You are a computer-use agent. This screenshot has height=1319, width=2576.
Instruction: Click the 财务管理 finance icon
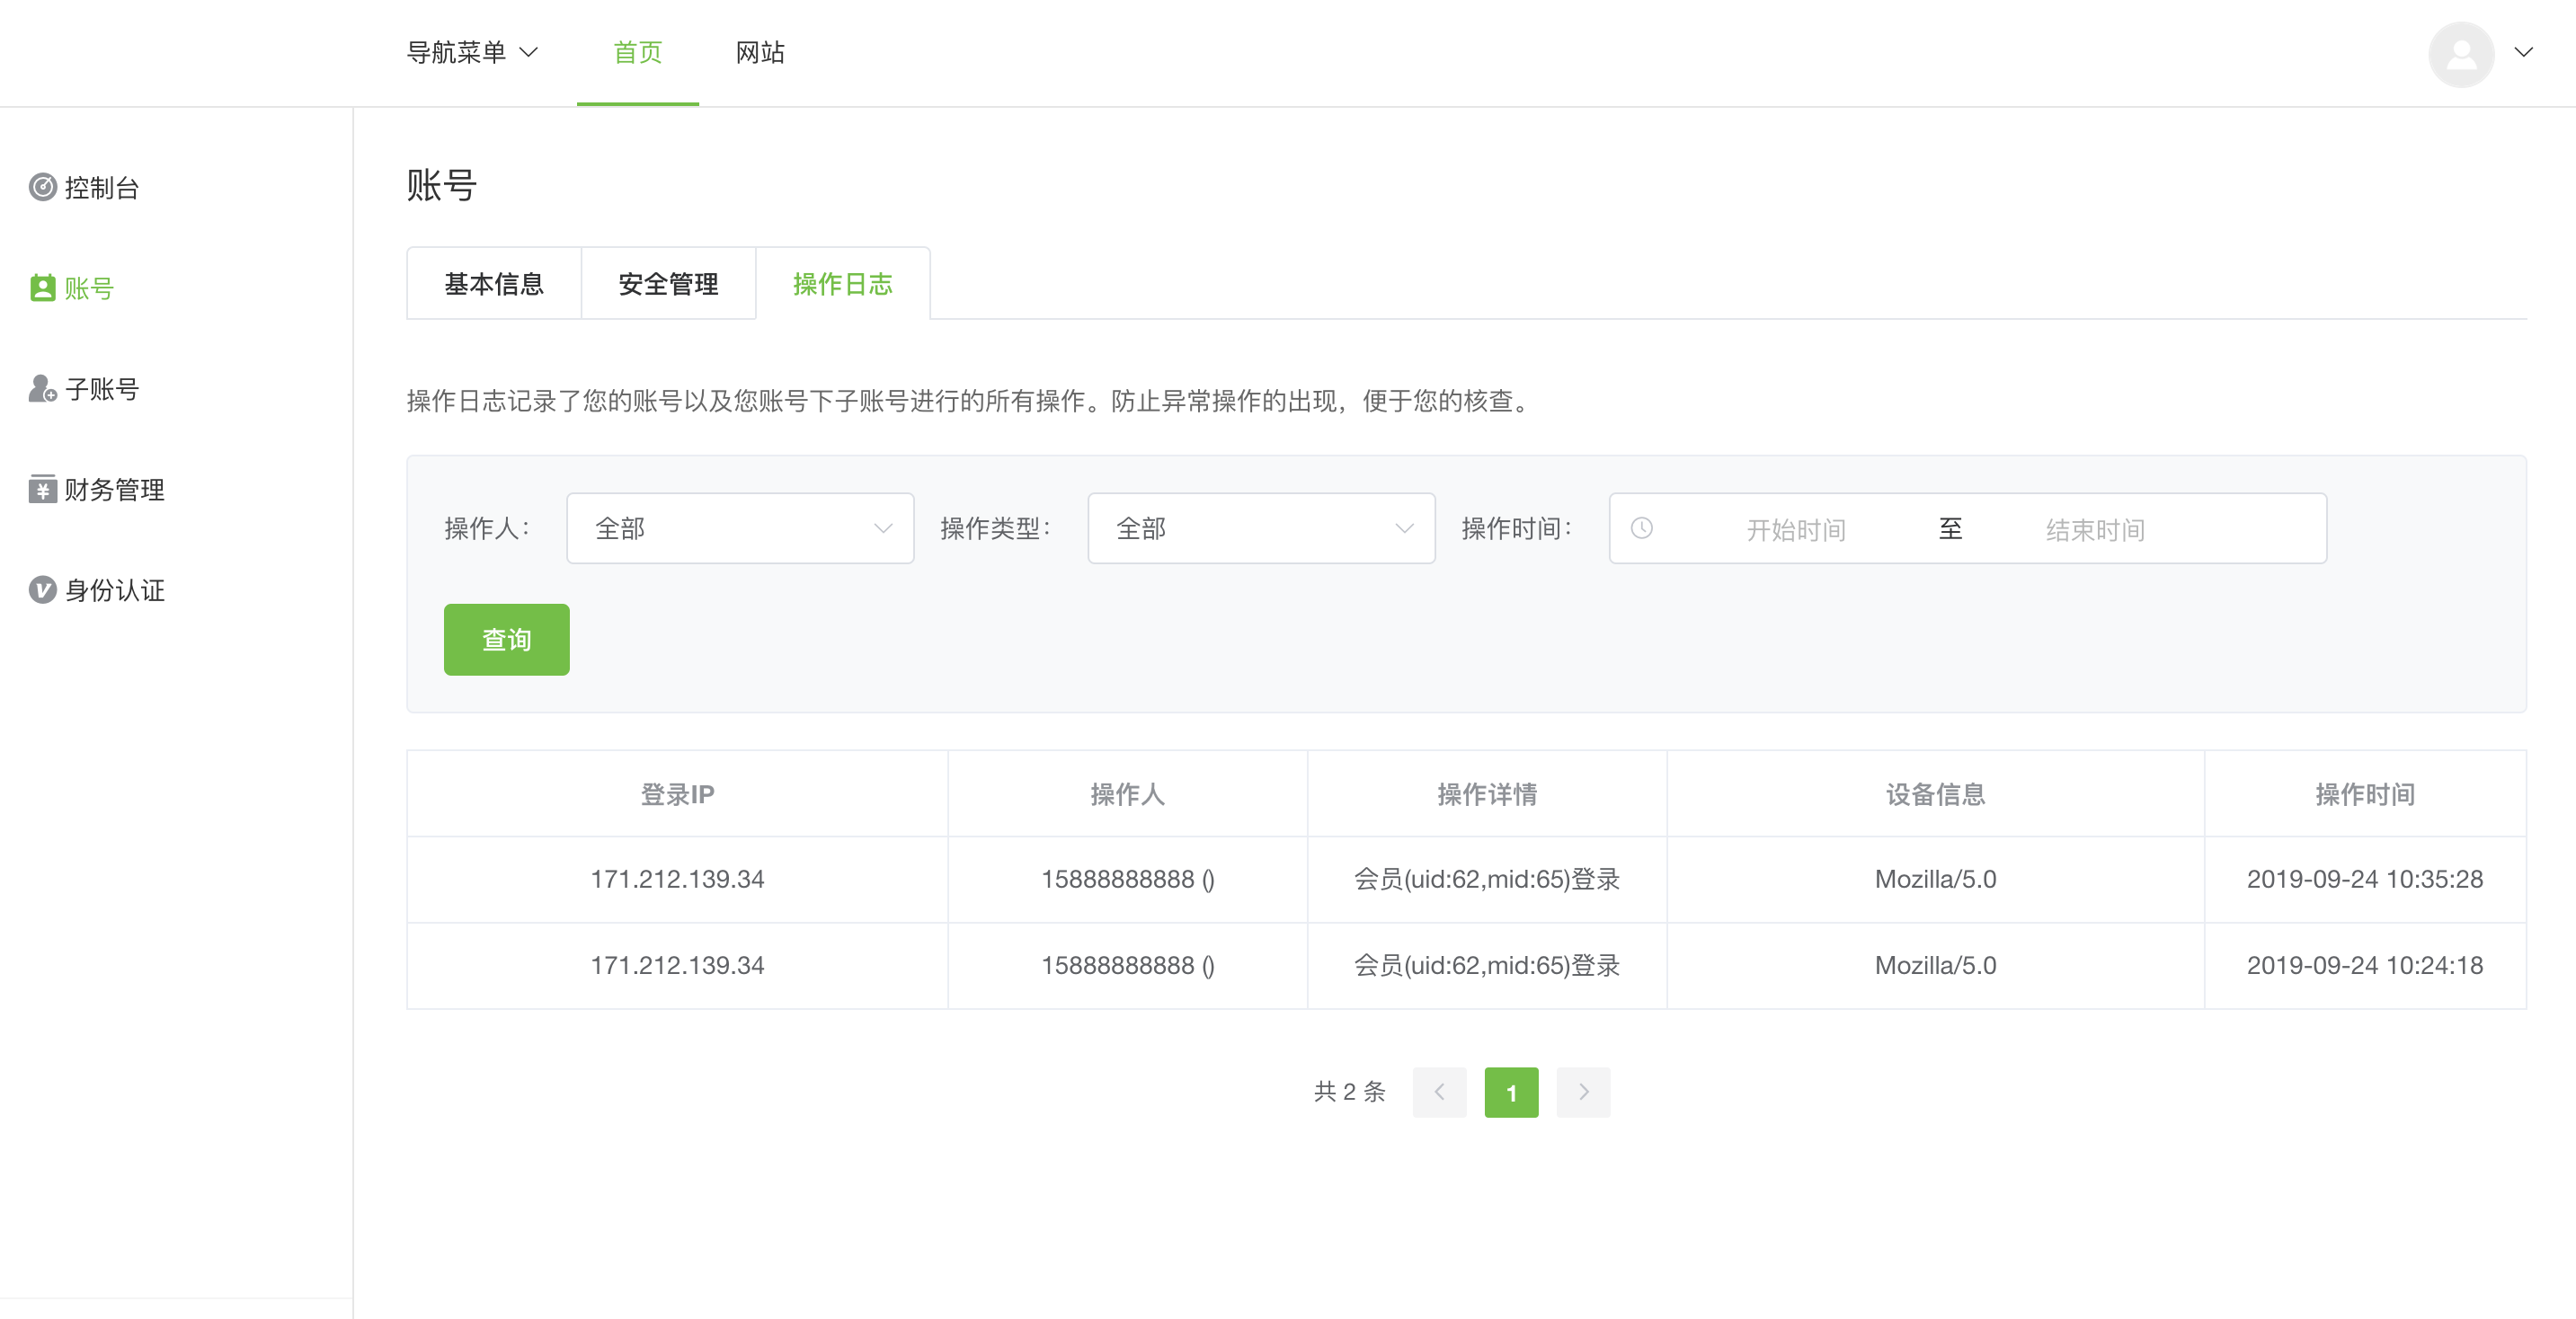(x=42, y=489)
